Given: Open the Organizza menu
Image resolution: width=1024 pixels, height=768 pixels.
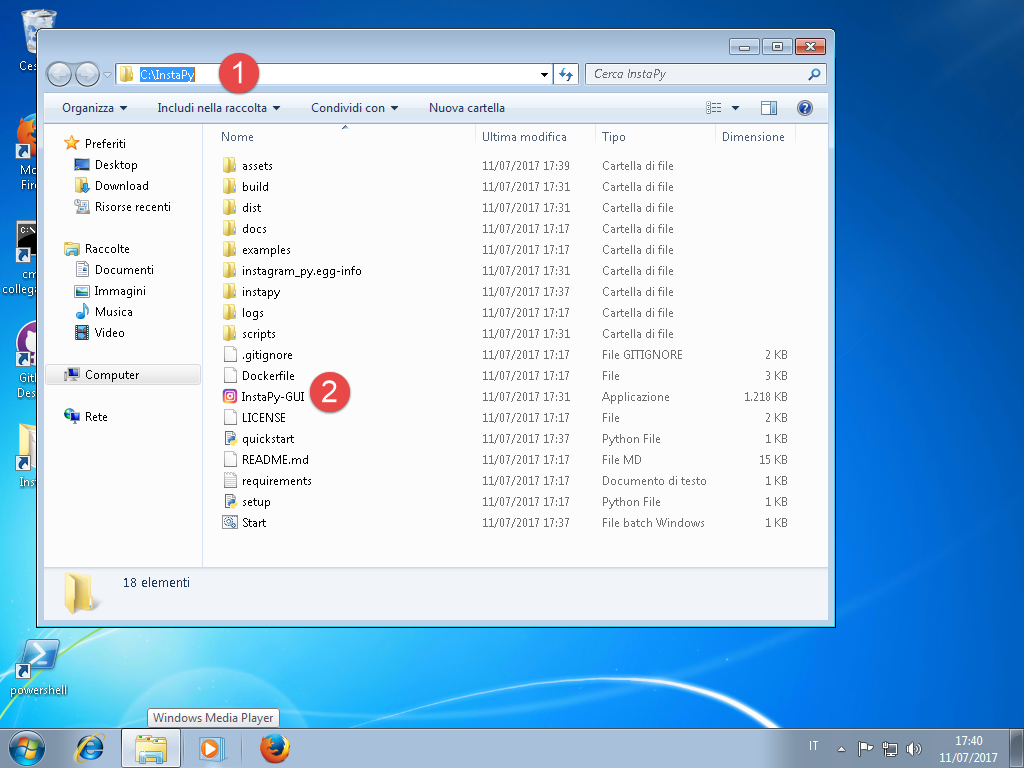Looking at the screenshot, I should pyautogui.click(x=94, y=108).
